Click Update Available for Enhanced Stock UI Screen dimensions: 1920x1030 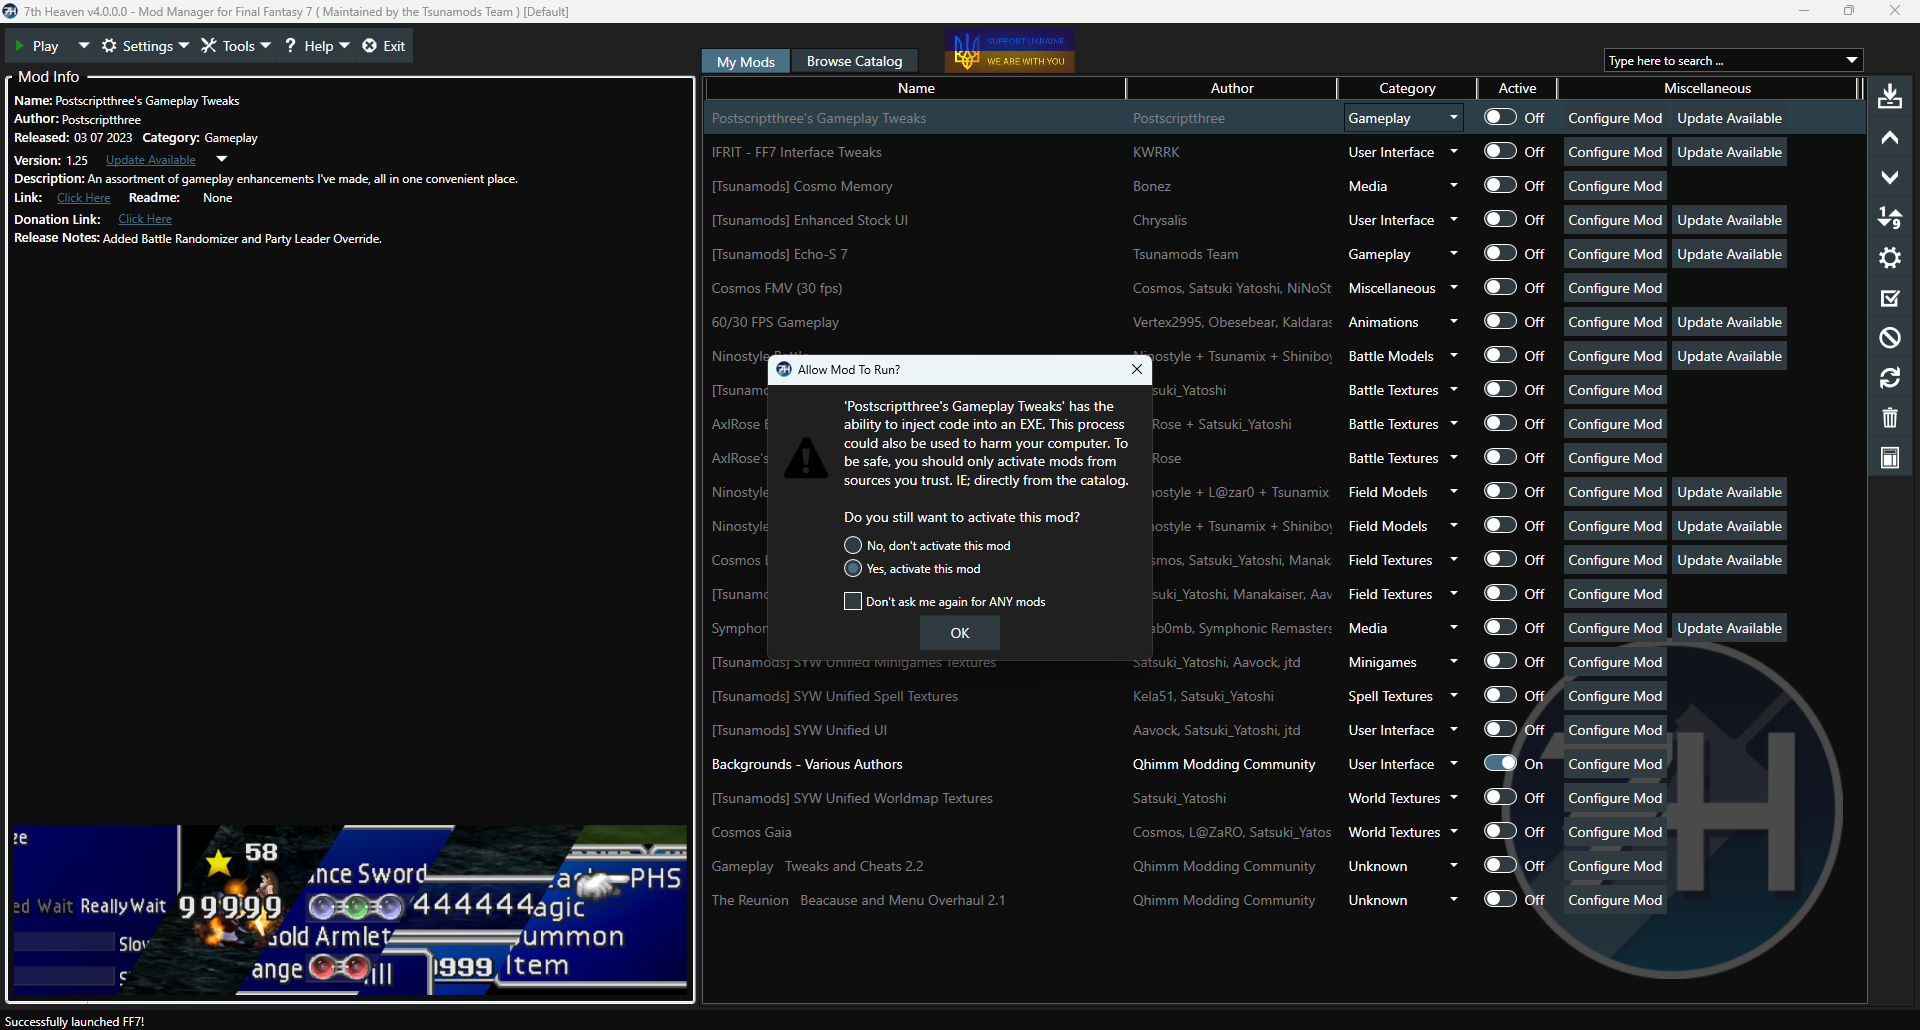pos(1729,220)
